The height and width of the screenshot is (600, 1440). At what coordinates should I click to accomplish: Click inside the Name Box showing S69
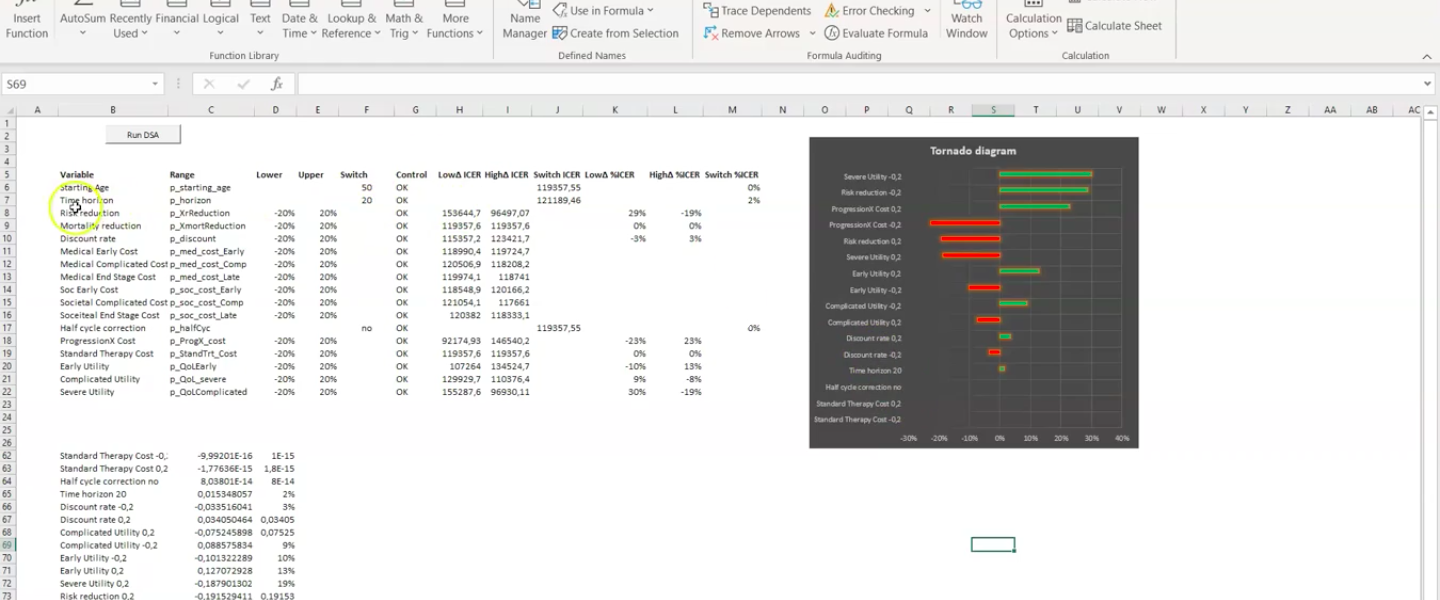[76, 84]
